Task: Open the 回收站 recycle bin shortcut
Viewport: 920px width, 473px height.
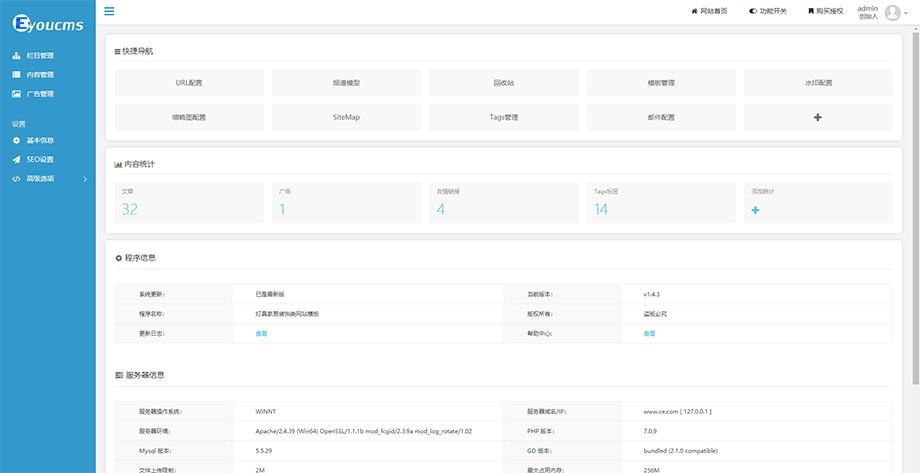Action: click(x=503, y=83)
